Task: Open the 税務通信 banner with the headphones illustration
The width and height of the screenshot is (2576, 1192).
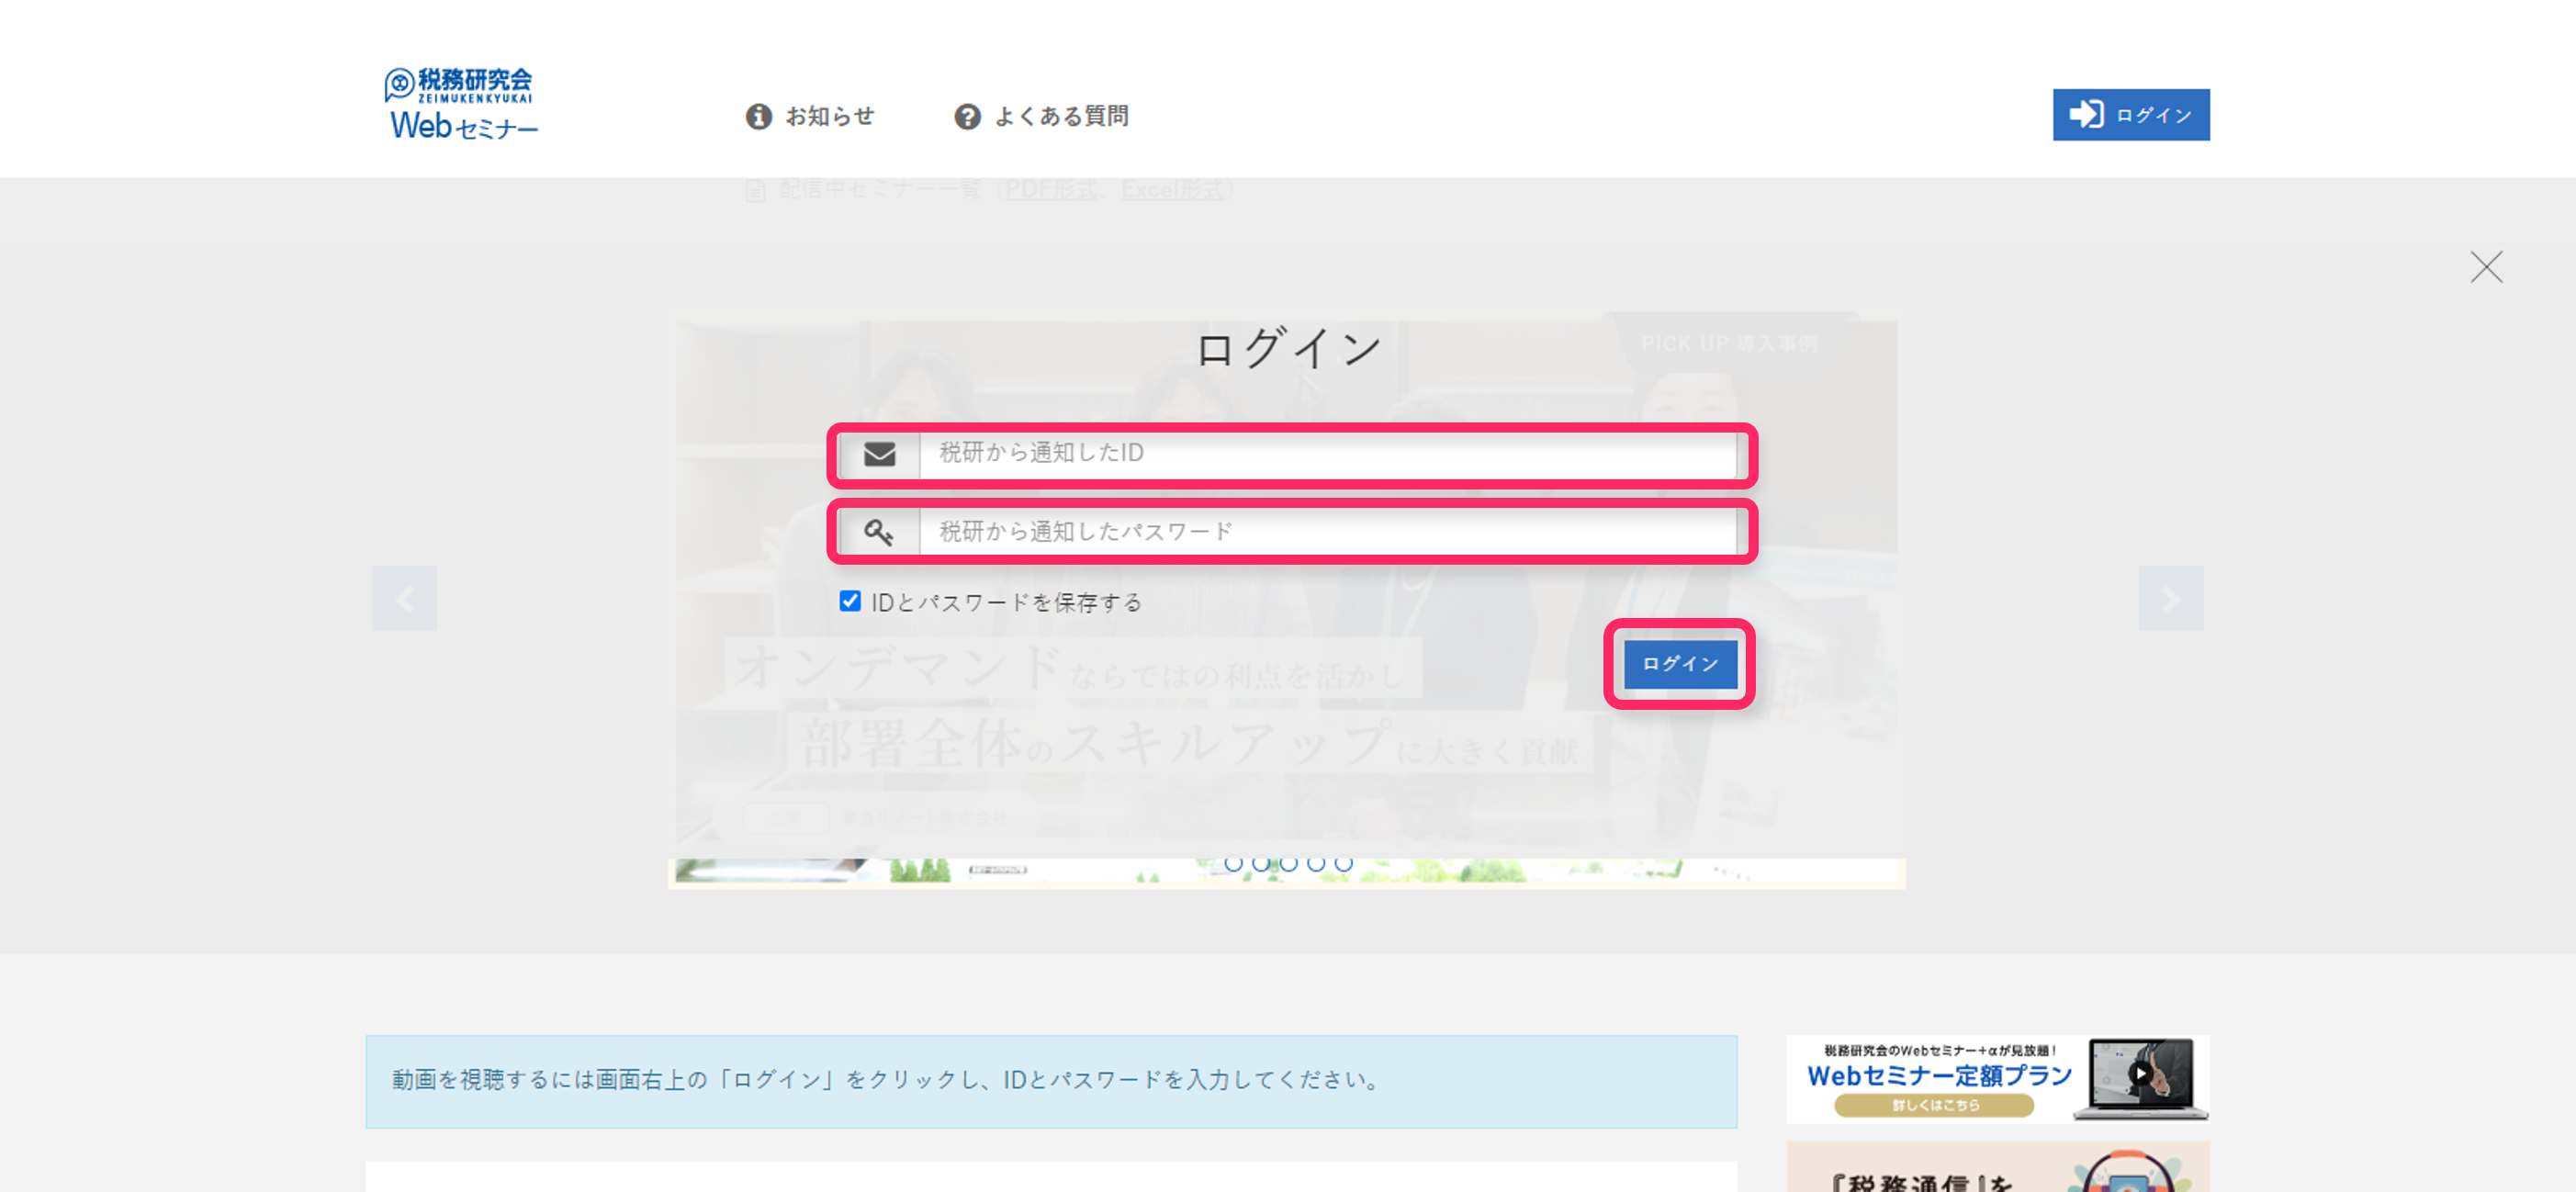Action: 1997,1167
